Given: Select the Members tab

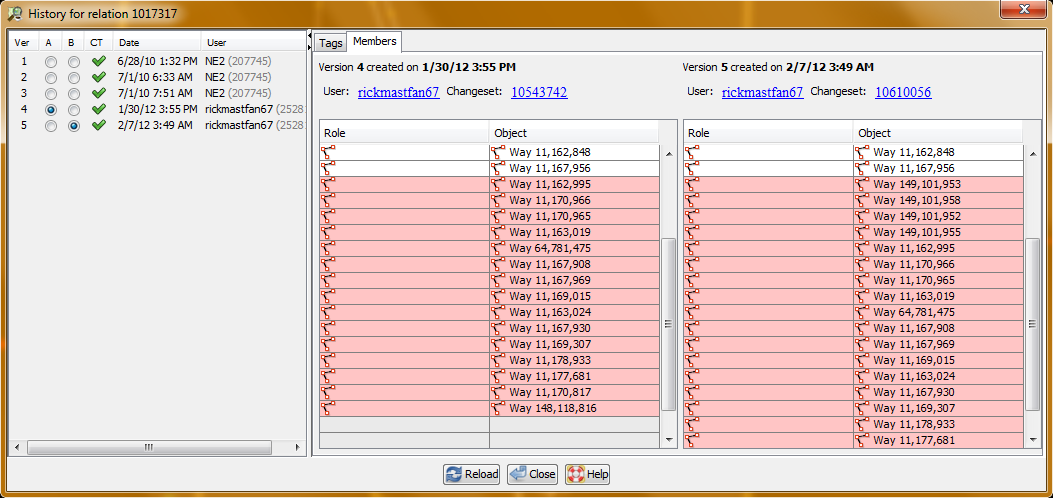Looking at the screenshot, I should (374, 42).
